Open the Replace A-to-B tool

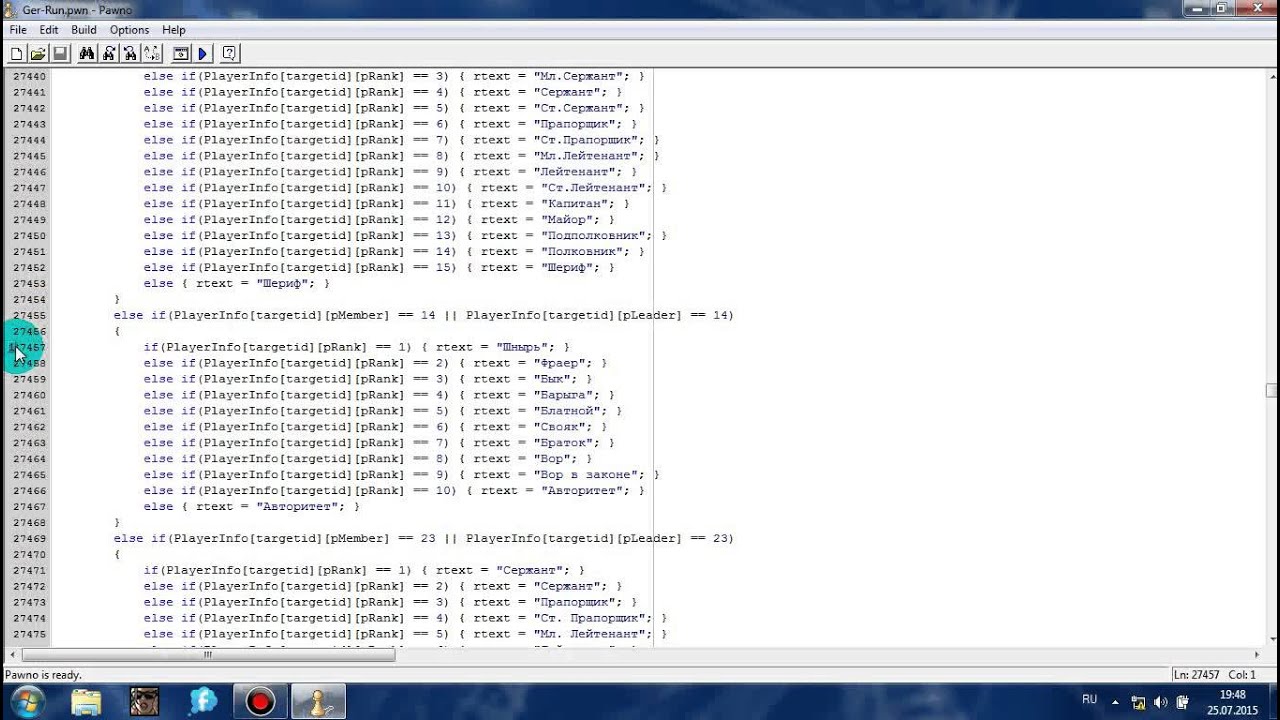tap(152, 54)
